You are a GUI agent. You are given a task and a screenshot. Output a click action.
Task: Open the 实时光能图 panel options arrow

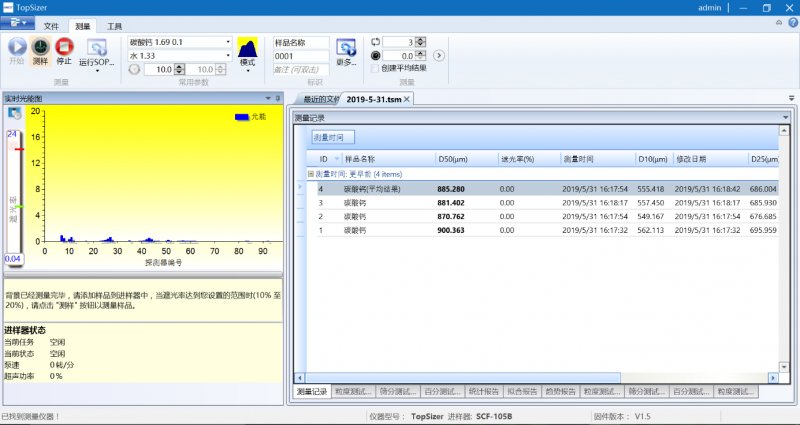268,98
